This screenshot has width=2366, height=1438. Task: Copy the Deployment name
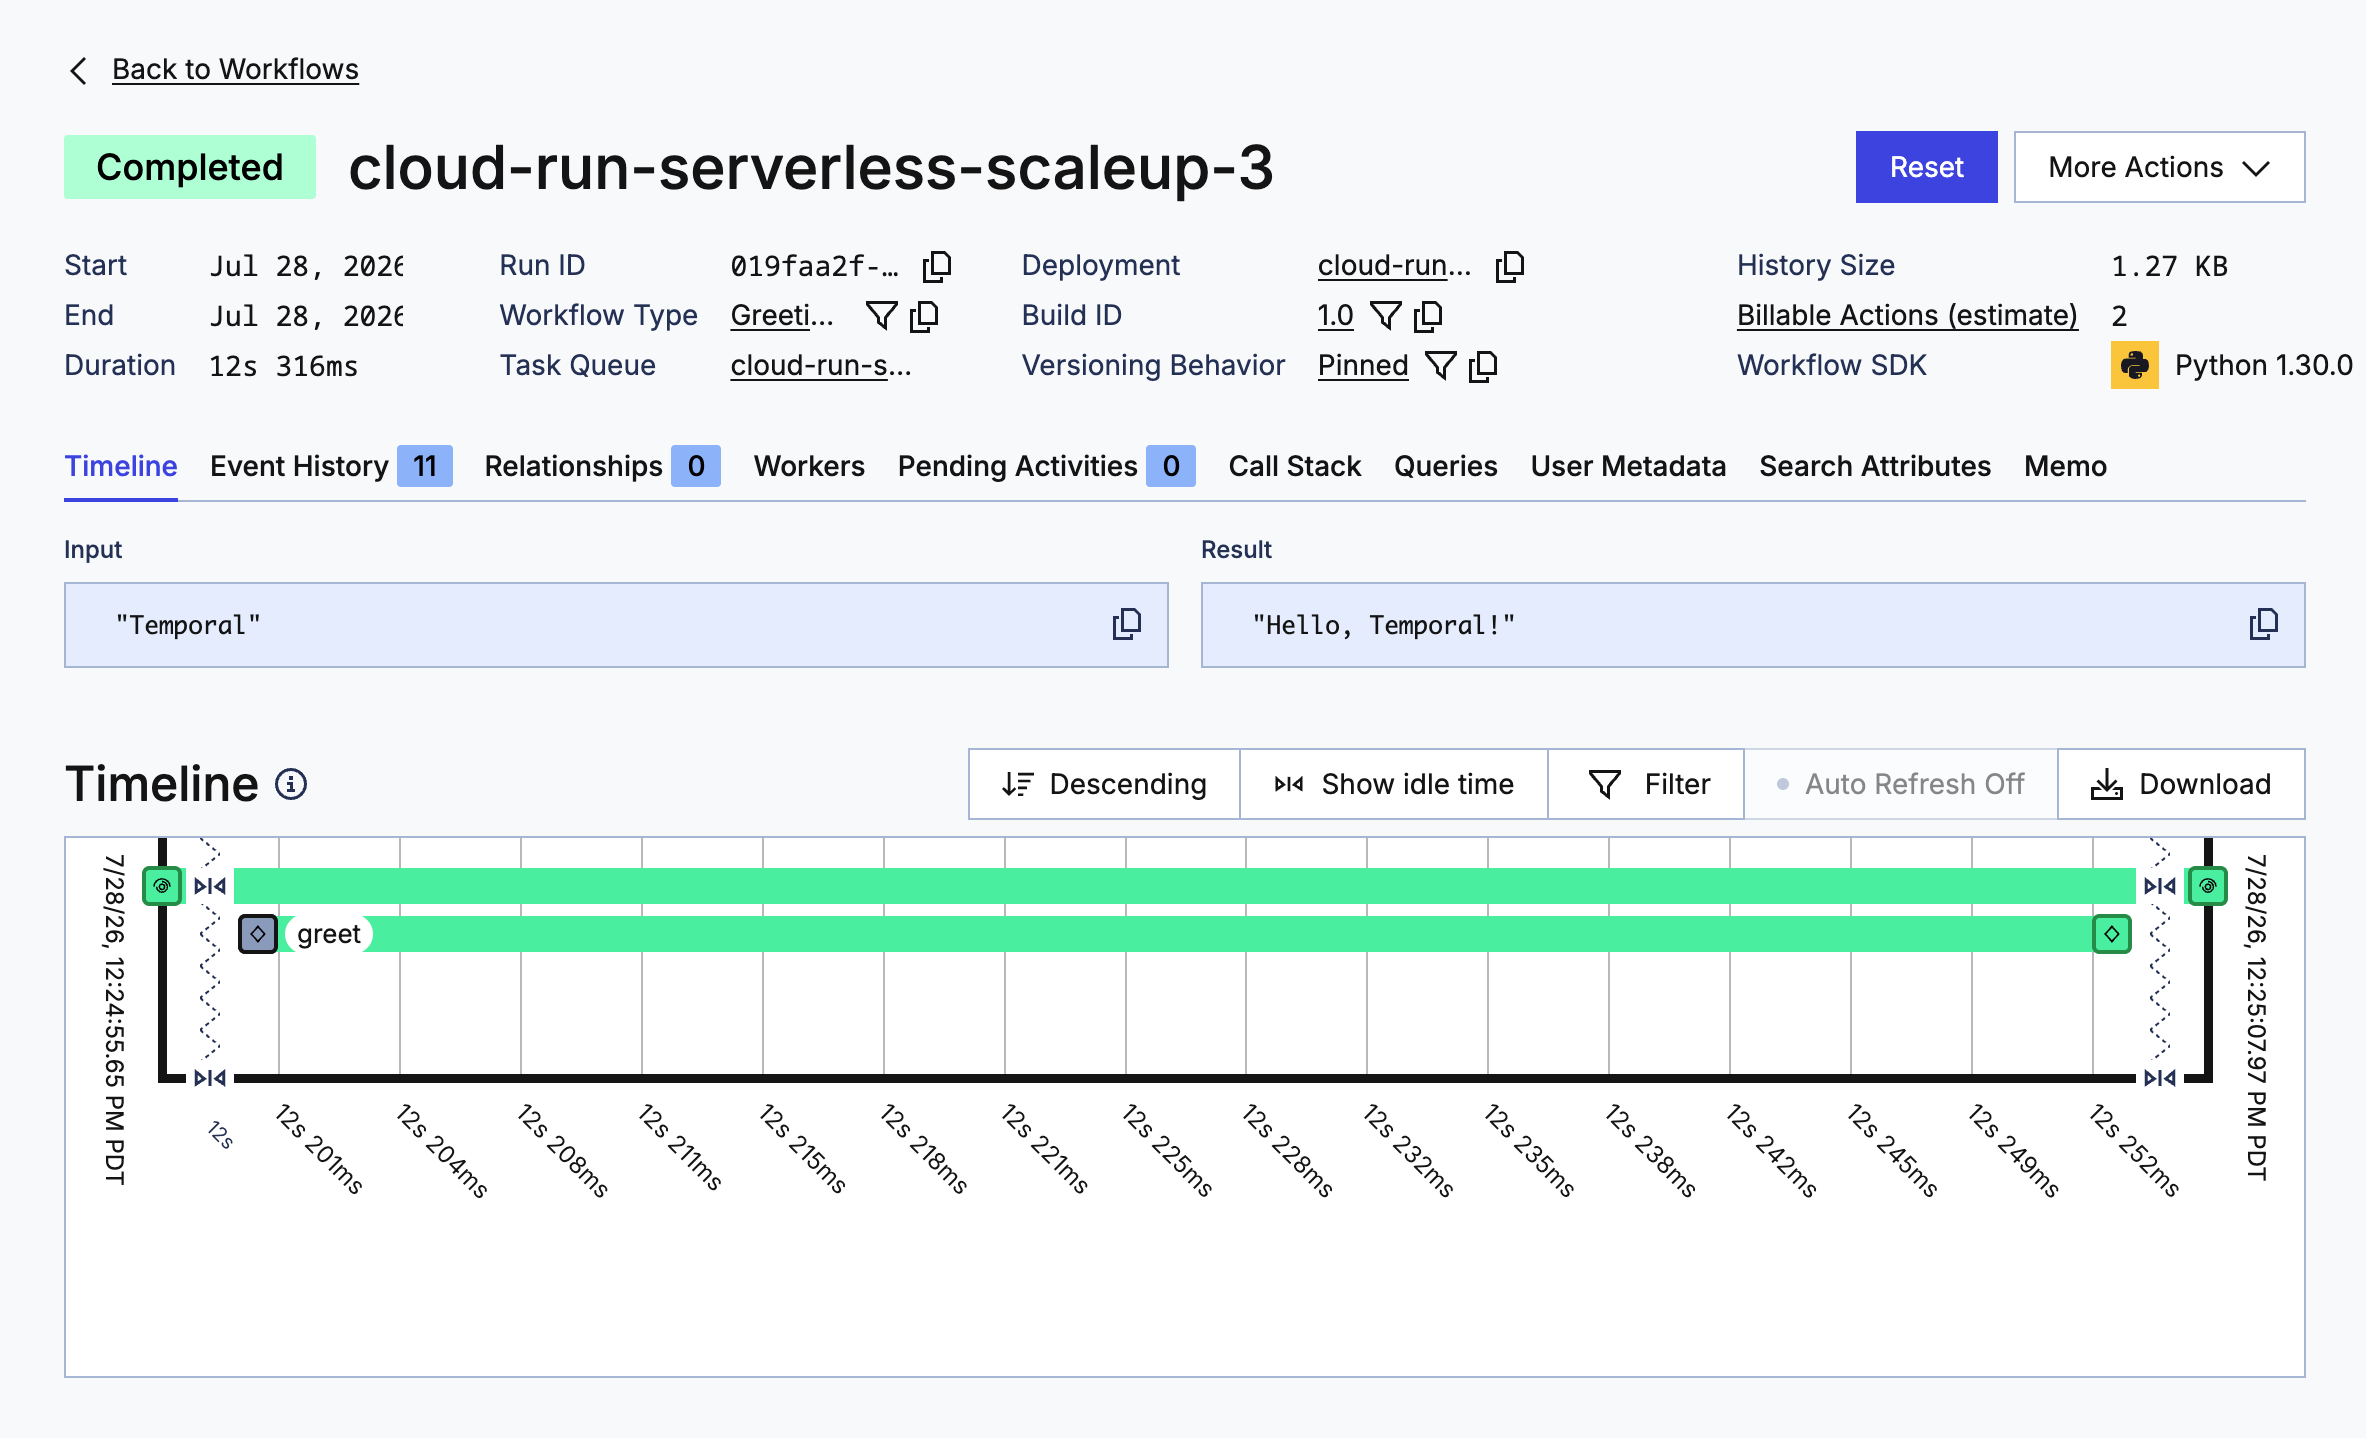pos(1510,266)
